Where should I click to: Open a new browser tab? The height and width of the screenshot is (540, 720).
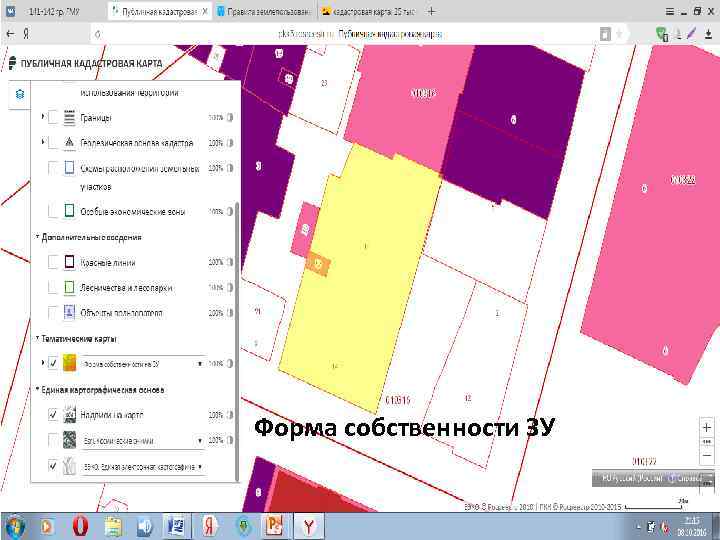(431, 12)
